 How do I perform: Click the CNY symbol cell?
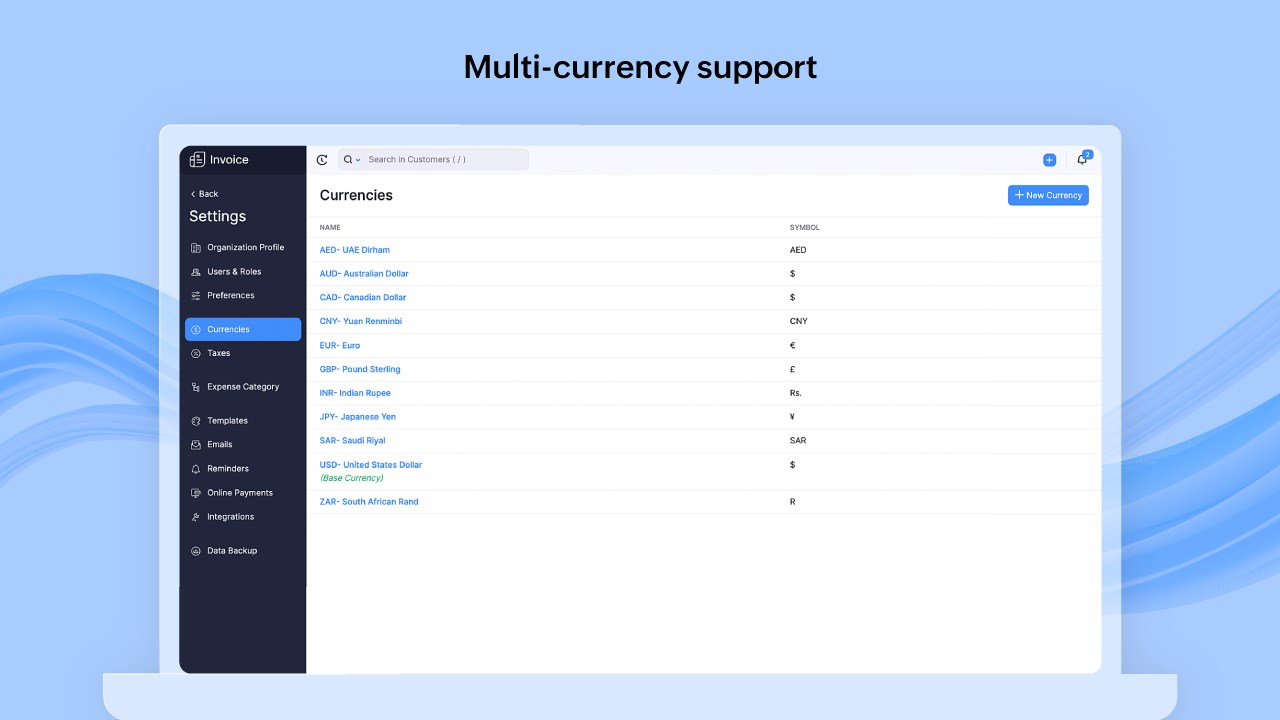(799, 322)
